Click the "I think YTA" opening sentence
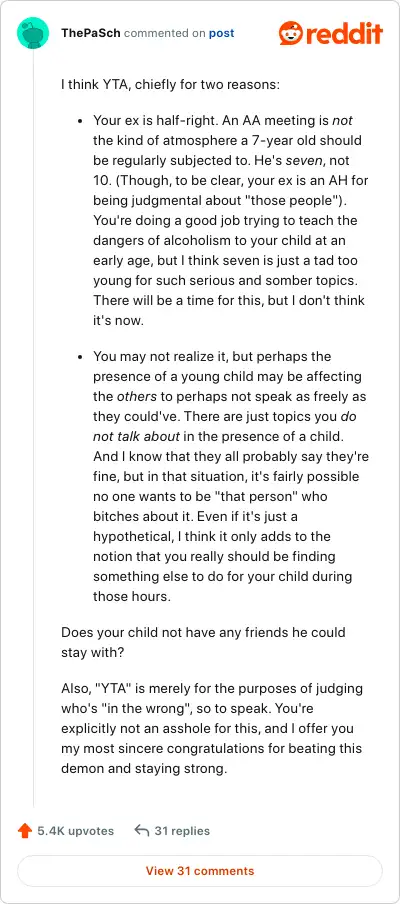The image size is (400, 904). (171, 85)
